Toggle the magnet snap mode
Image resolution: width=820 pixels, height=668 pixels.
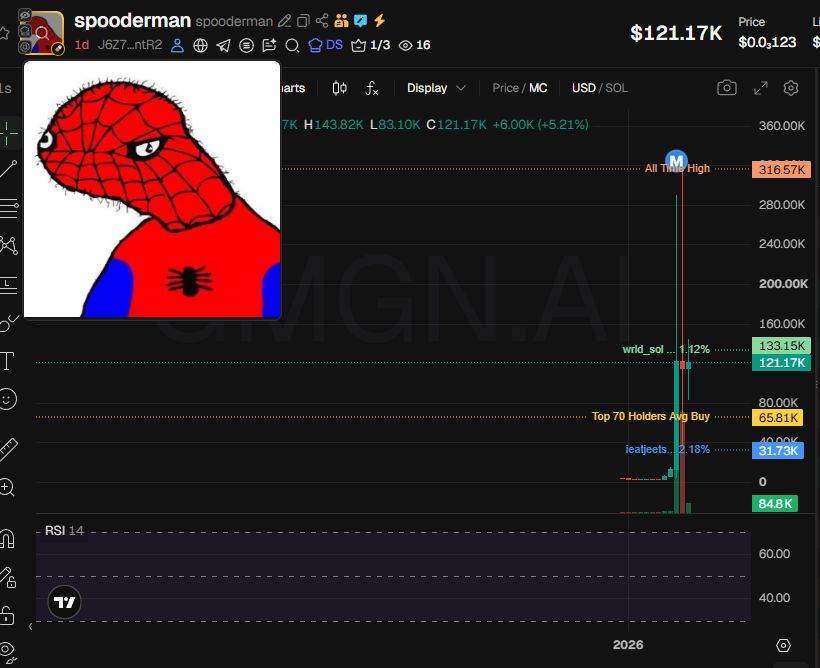pos(7,538)
